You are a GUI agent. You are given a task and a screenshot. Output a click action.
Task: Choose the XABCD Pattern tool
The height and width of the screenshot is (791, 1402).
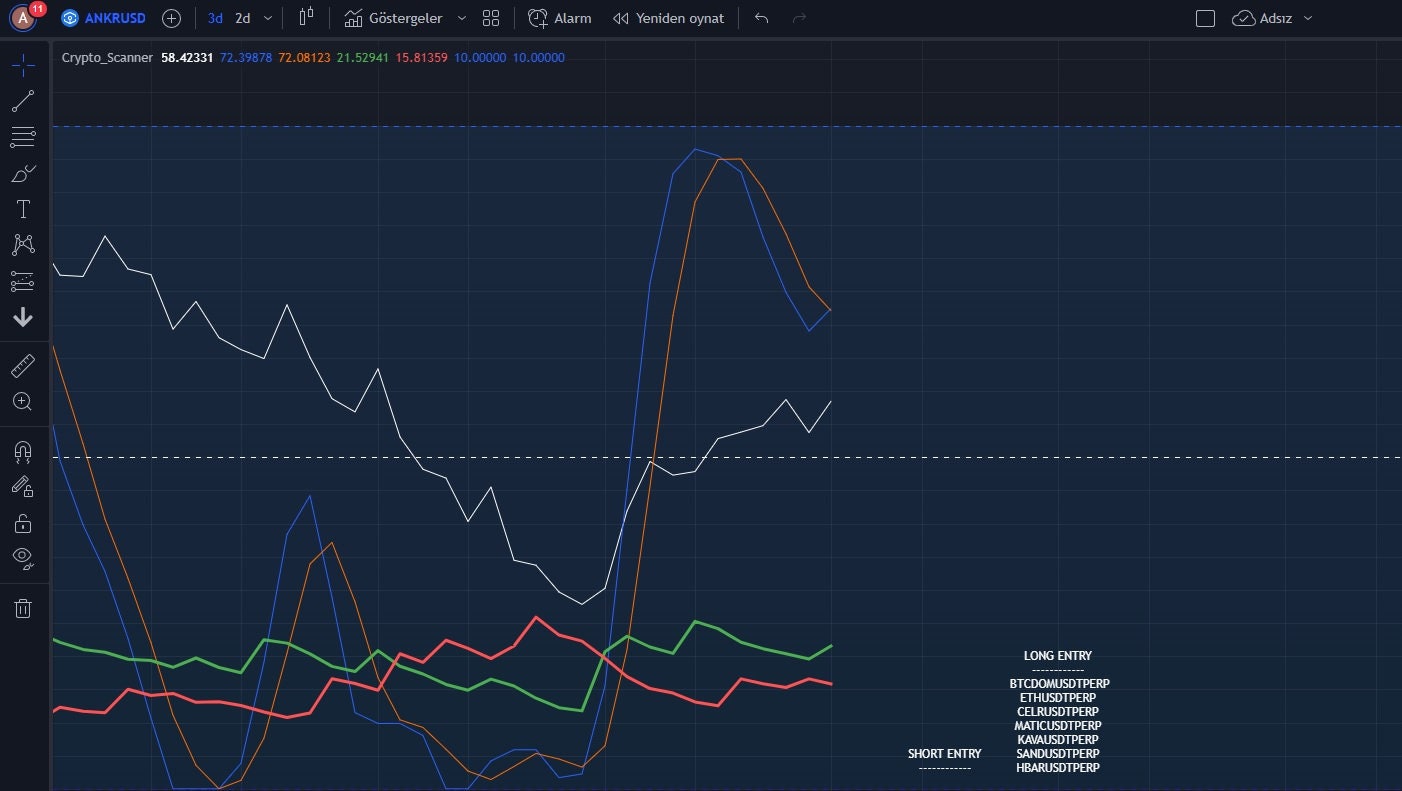click(x=23, y=245)
